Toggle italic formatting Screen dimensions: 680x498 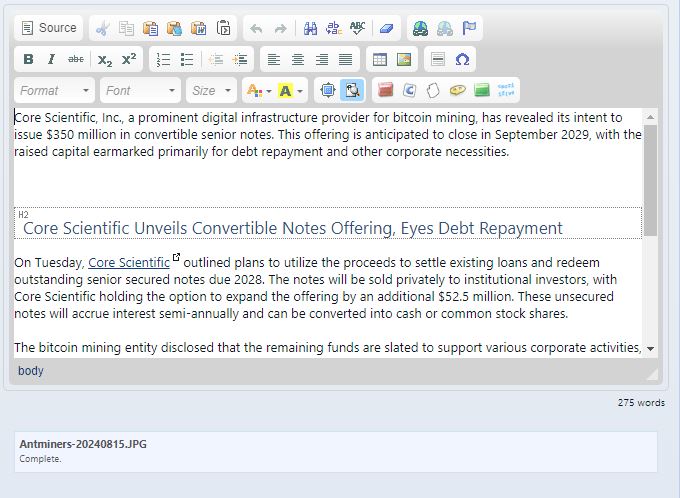point(50,59)
